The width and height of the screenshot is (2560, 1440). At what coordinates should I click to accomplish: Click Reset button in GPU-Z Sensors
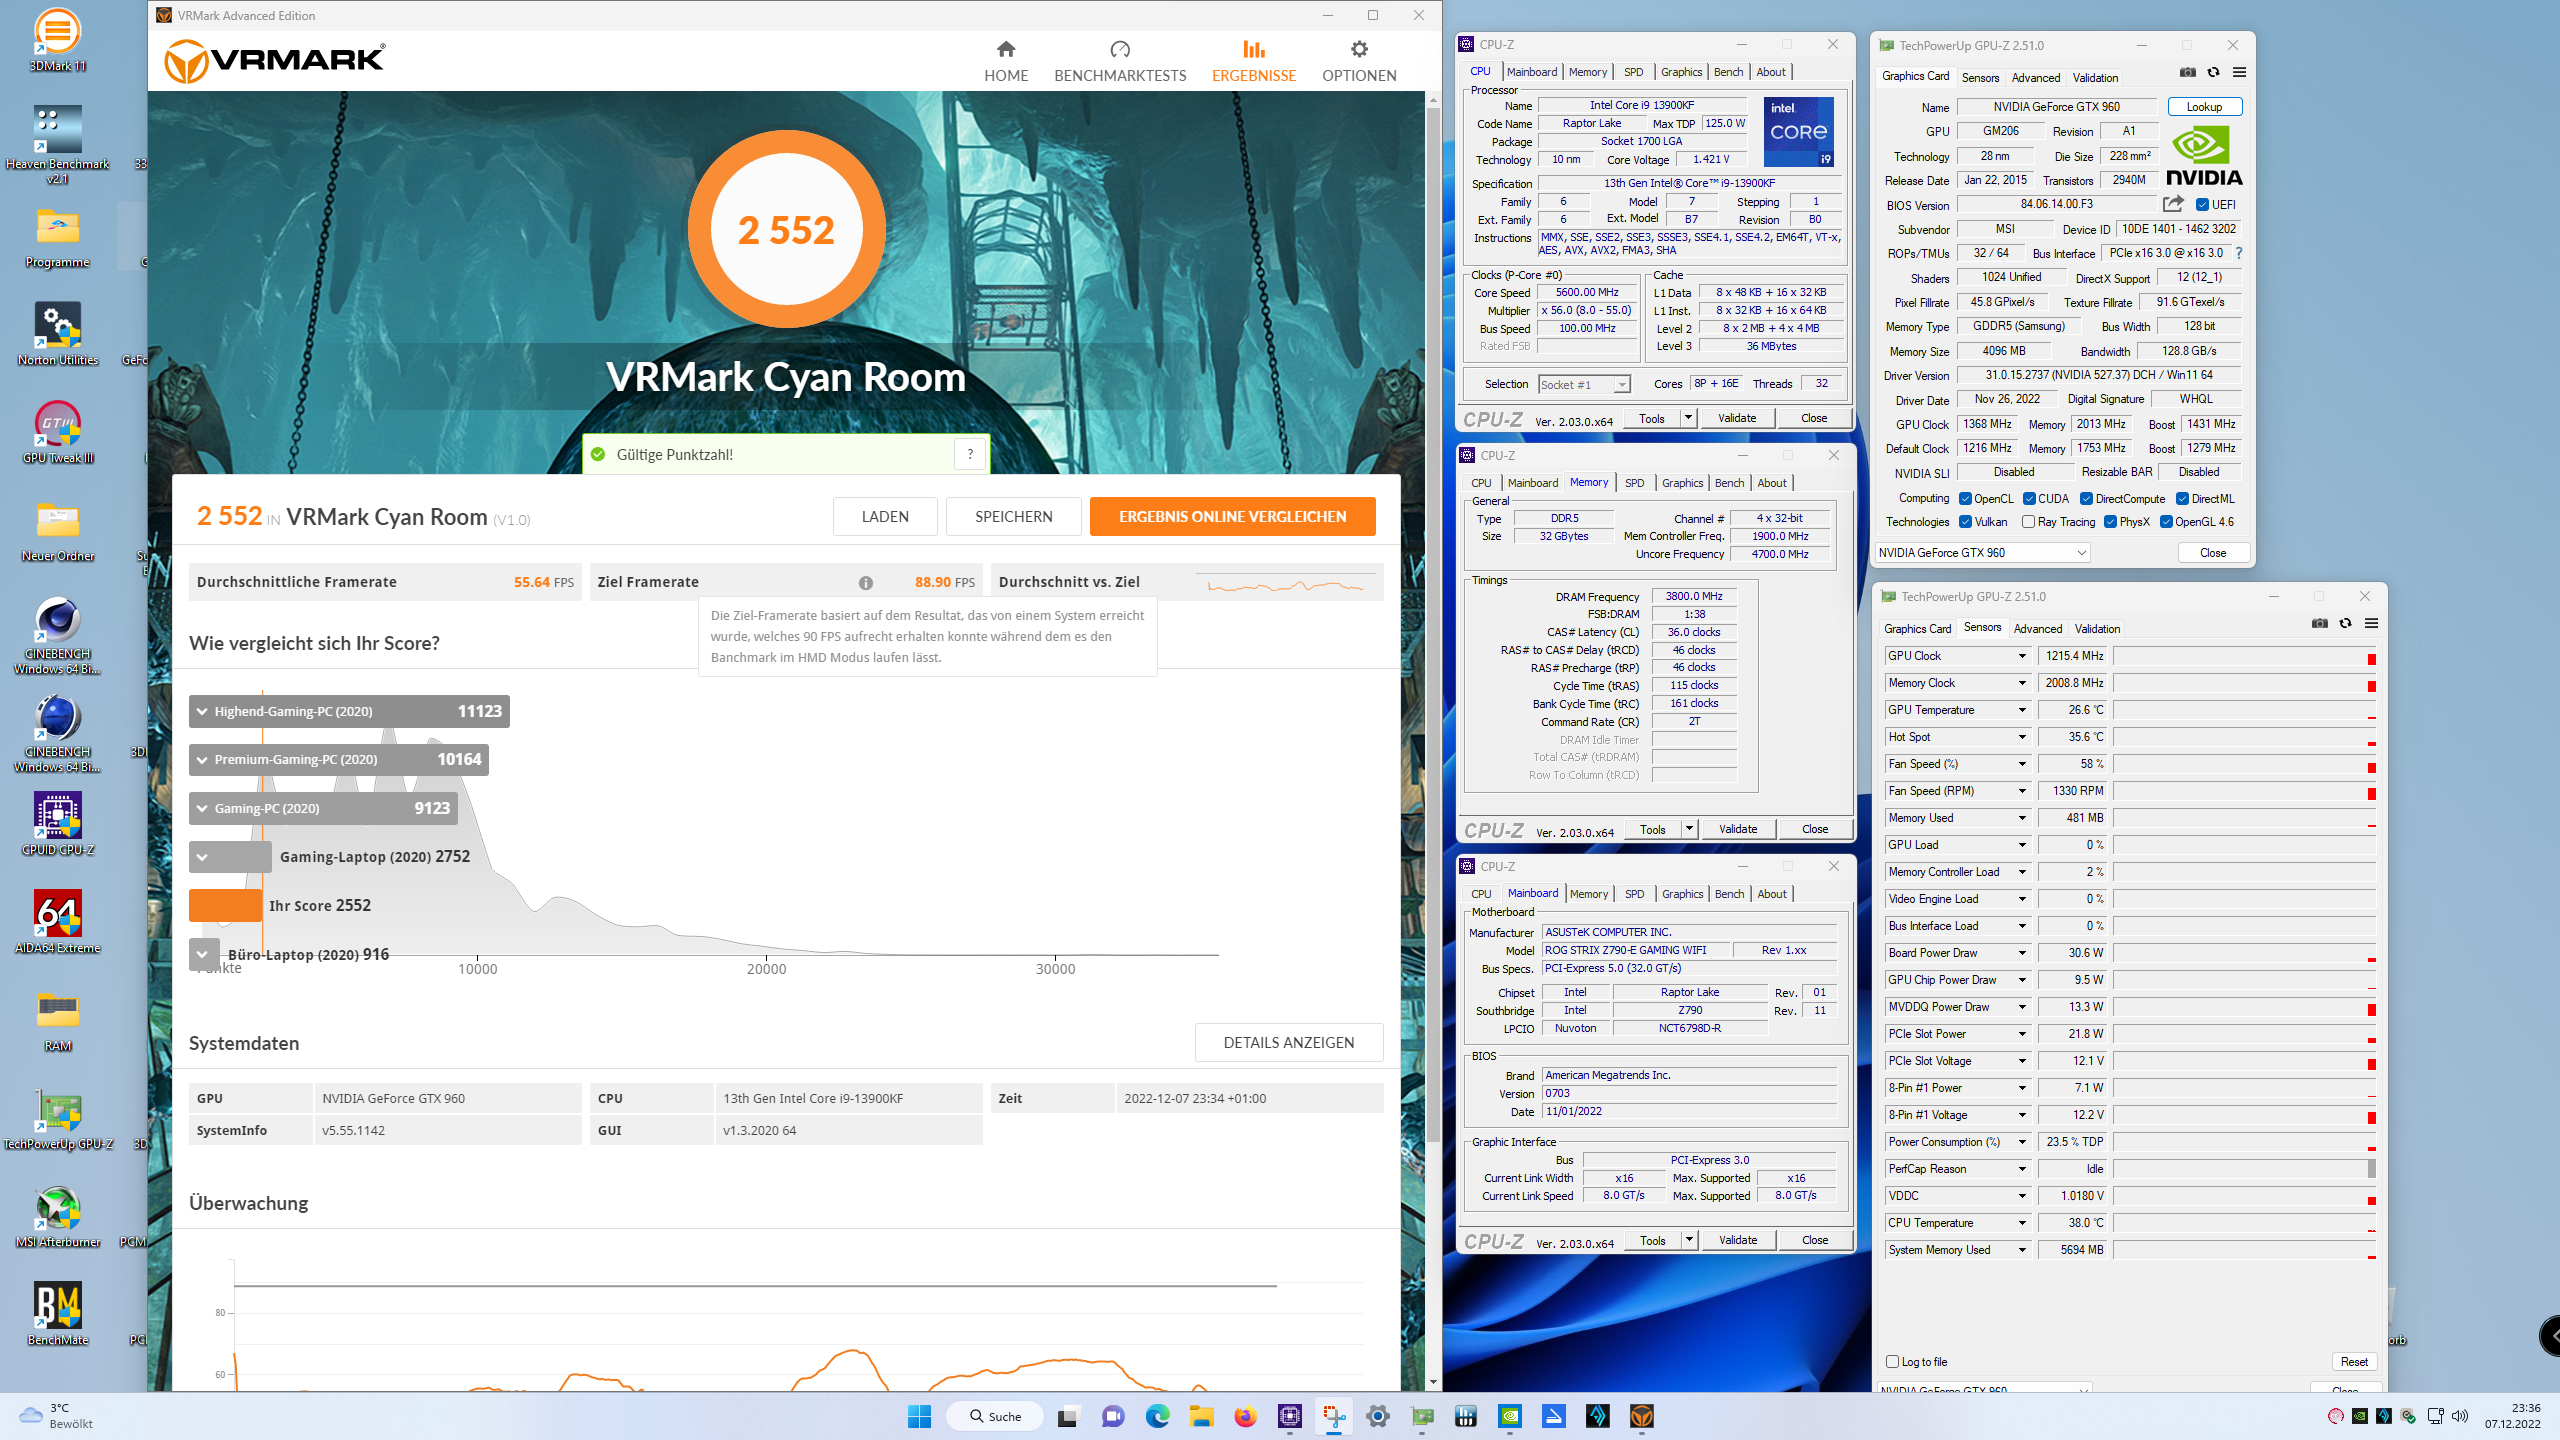(2355, 1362)
